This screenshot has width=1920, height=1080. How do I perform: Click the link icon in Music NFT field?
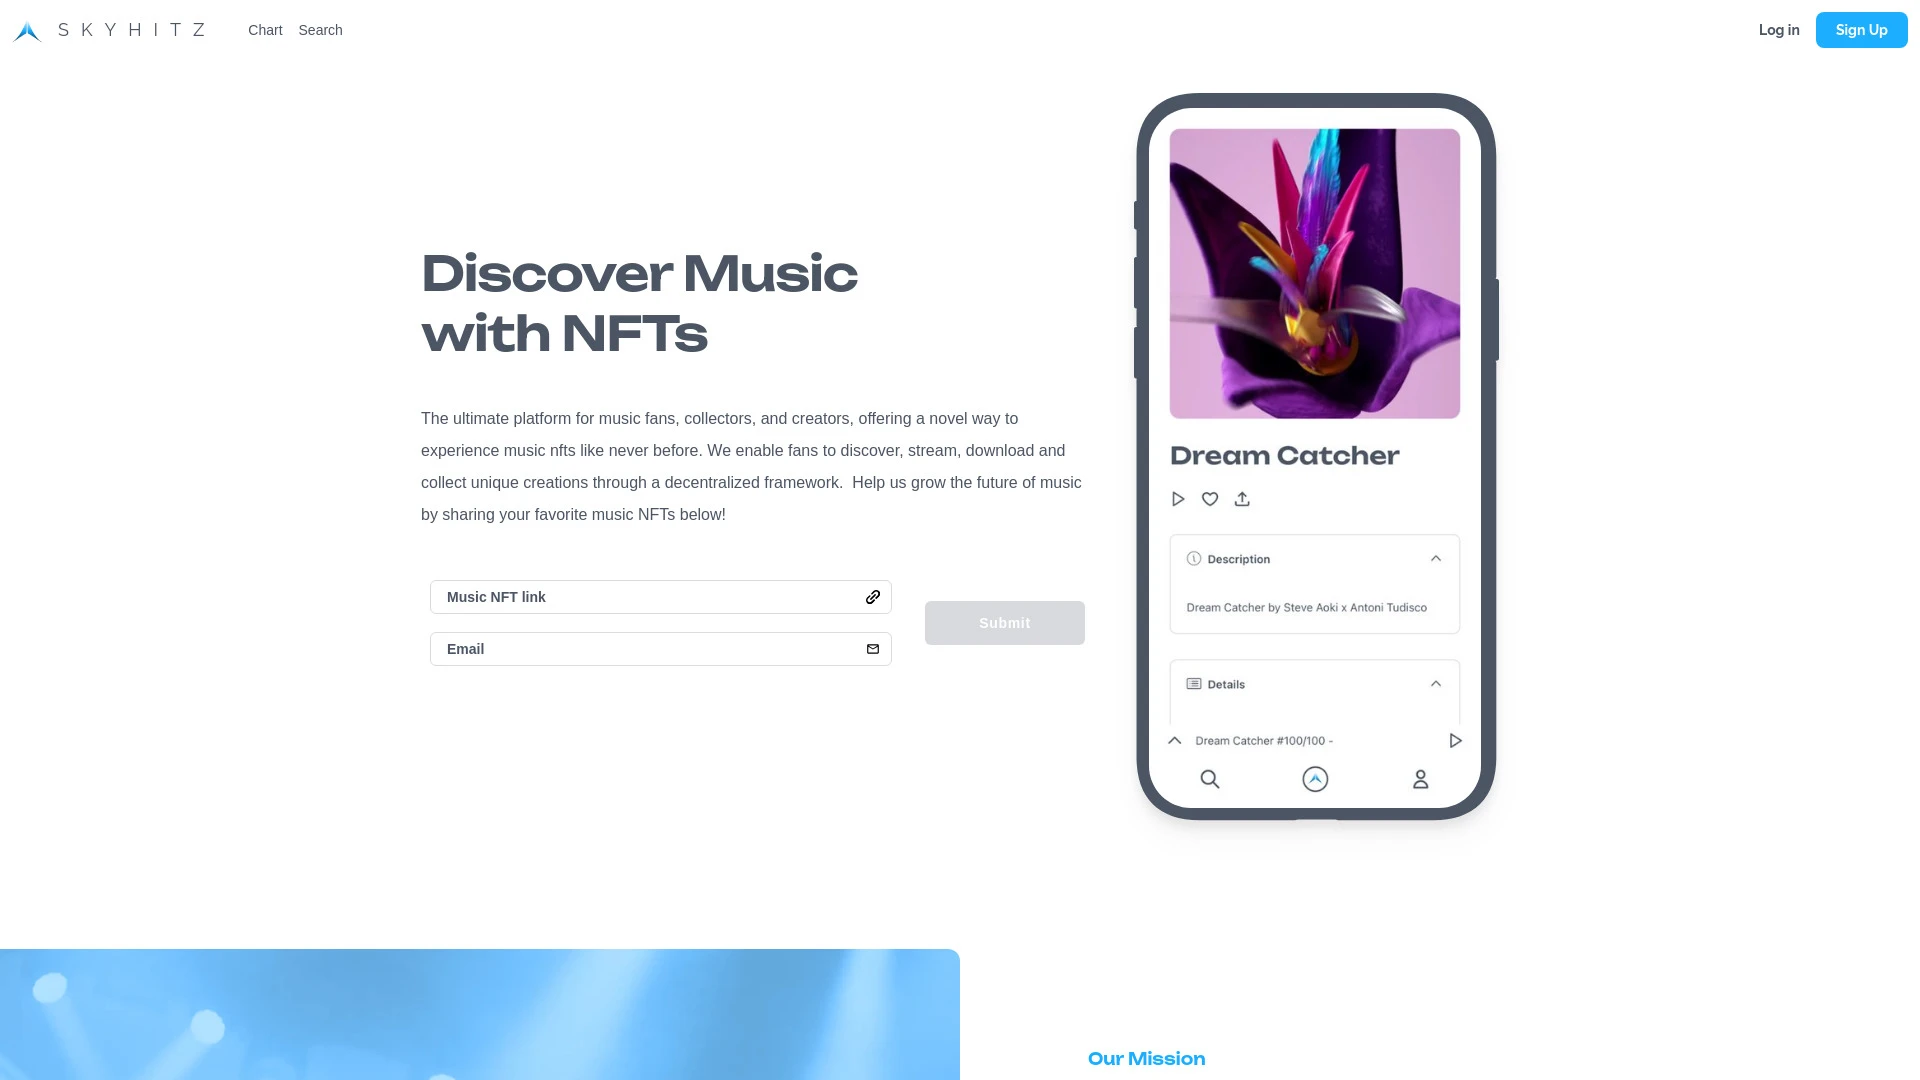pyautogui.click(x=872, y=596)
